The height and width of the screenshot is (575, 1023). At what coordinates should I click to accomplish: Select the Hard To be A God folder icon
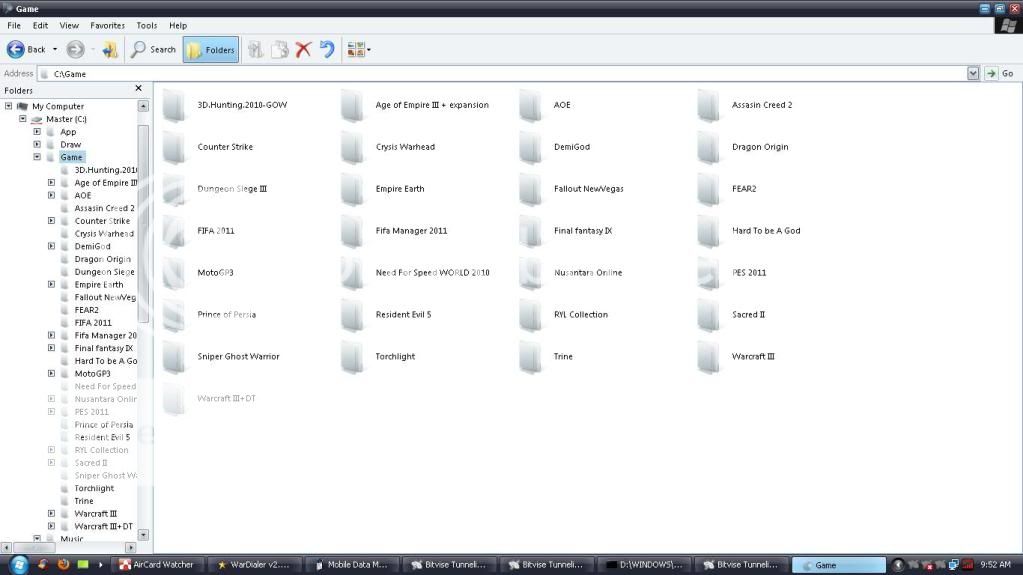(x=709, y=230)
